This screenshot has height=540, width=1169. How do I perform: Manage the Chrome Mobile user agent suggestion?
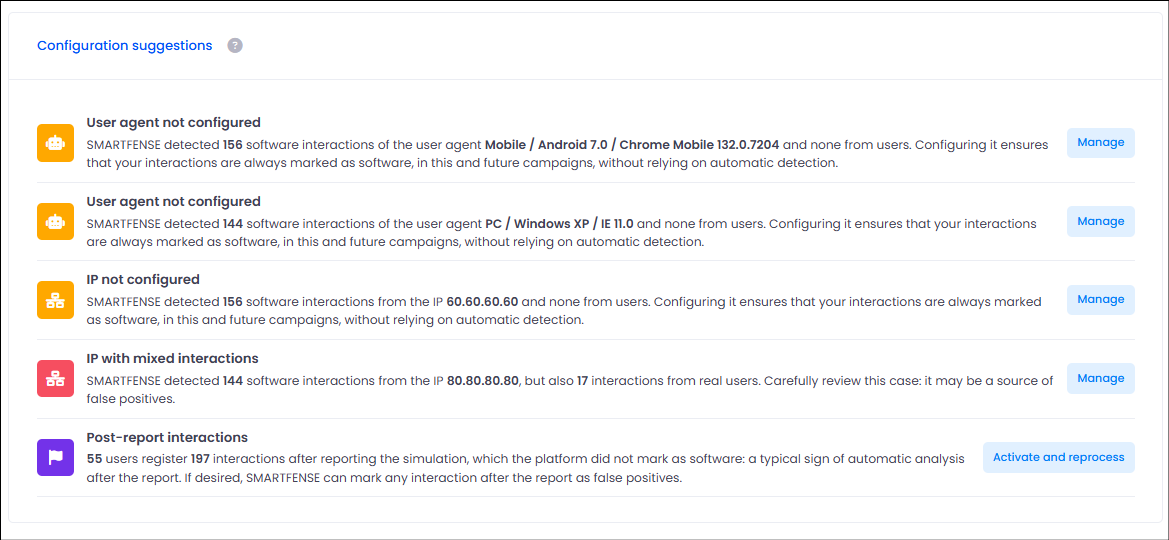click(1100, 142)
